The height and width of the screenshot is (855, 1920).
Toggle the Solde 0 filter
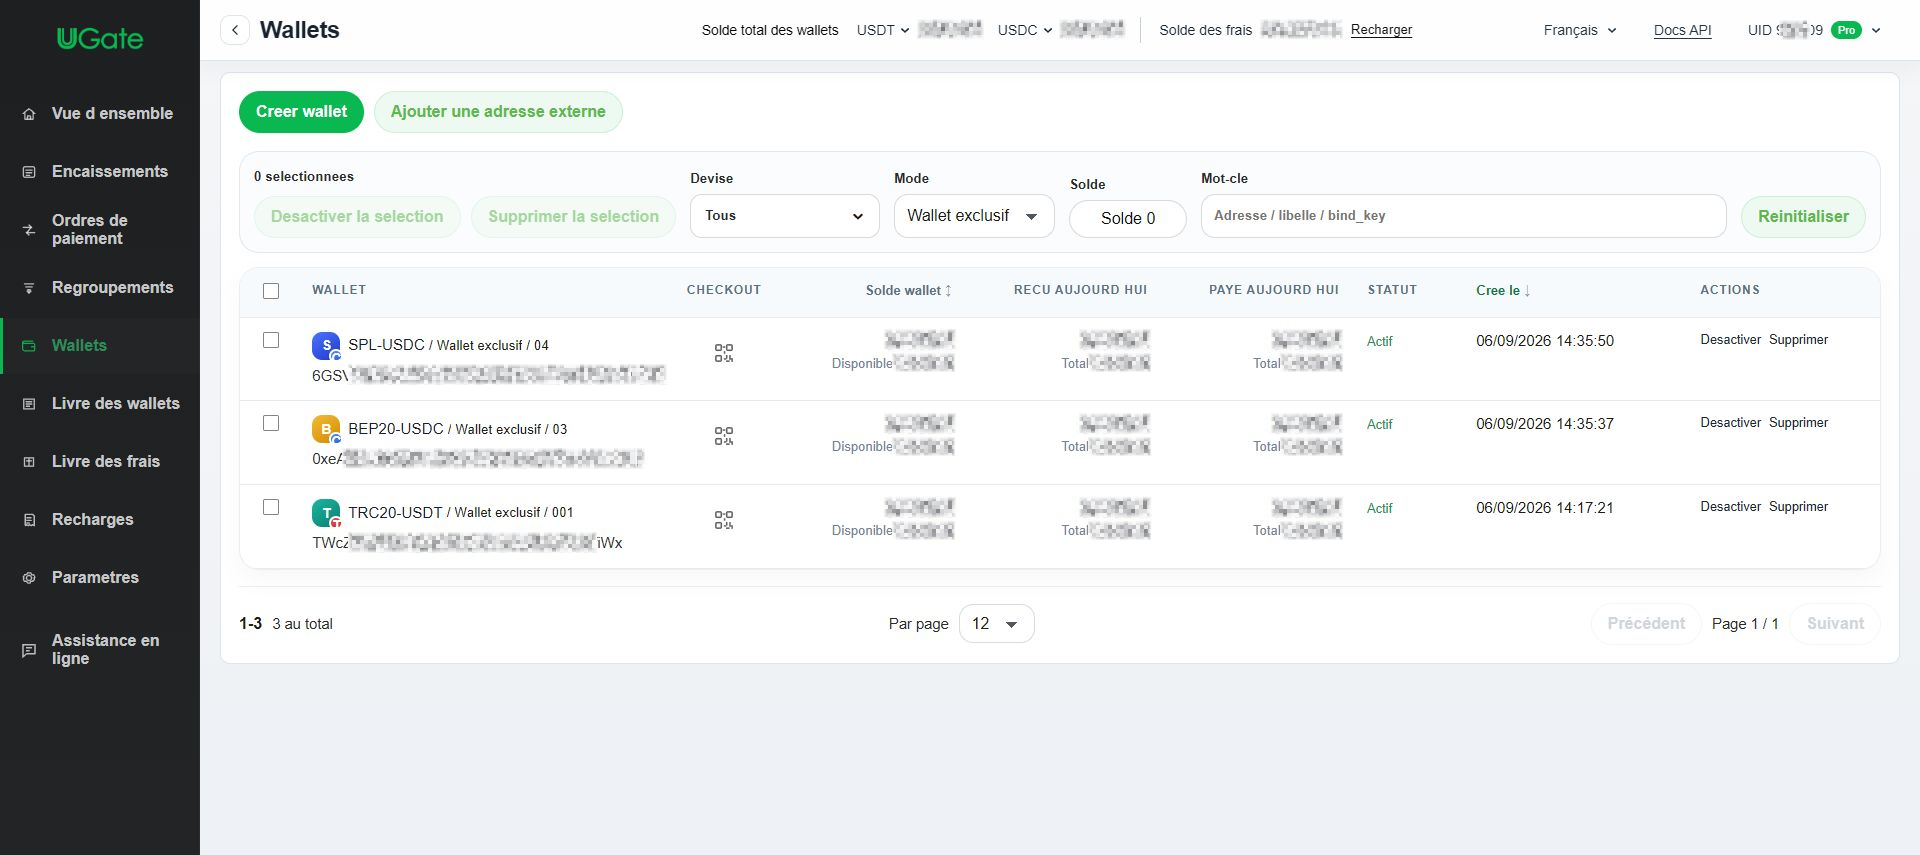pos(1128,219)
